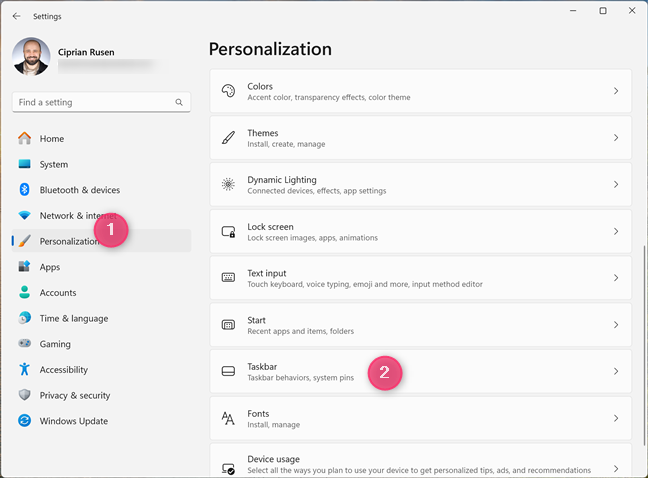Click the magnifier search icon
This screenshot has height=478, width=648.
tap(179, 102)
